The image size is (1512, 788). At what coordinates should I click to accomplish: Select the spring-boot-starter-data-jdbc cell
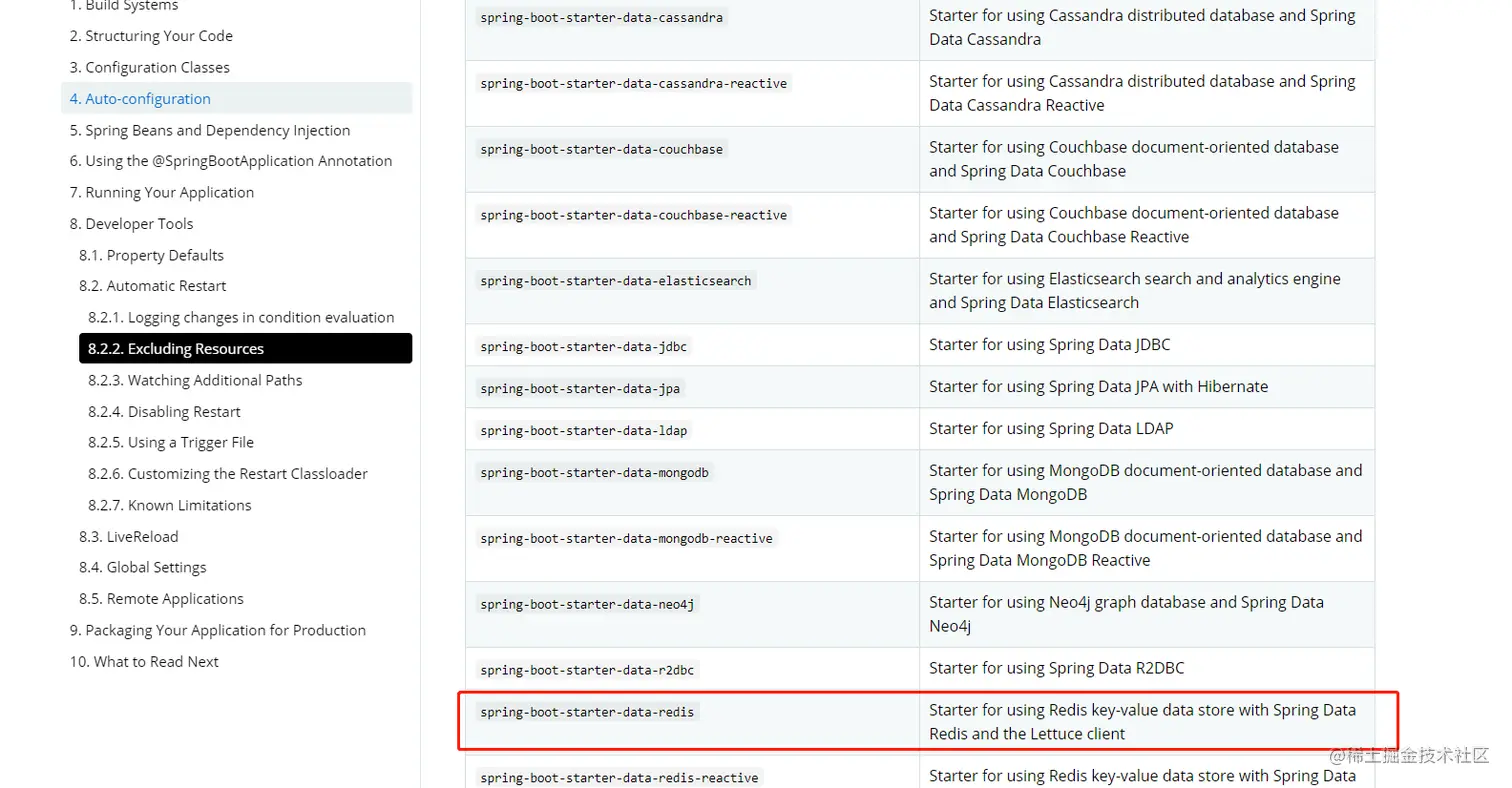[692, 345]
